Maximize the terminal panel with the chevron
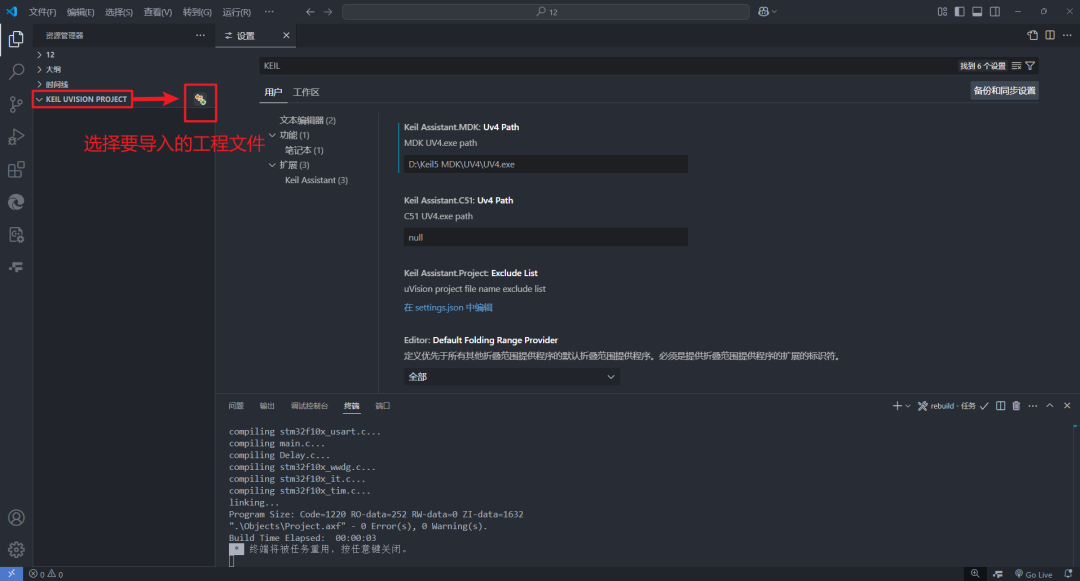This screenshot has height=581, width=1080. (1050, 406)
